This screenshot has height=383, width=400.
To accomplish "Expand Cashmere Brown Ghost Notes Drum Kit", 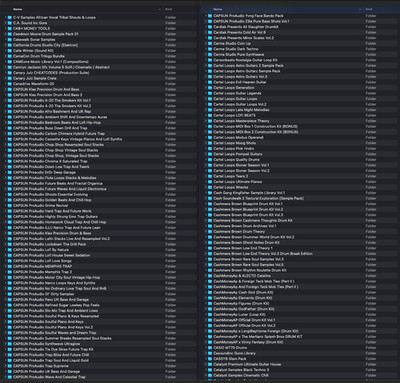I will pos(206,243).
